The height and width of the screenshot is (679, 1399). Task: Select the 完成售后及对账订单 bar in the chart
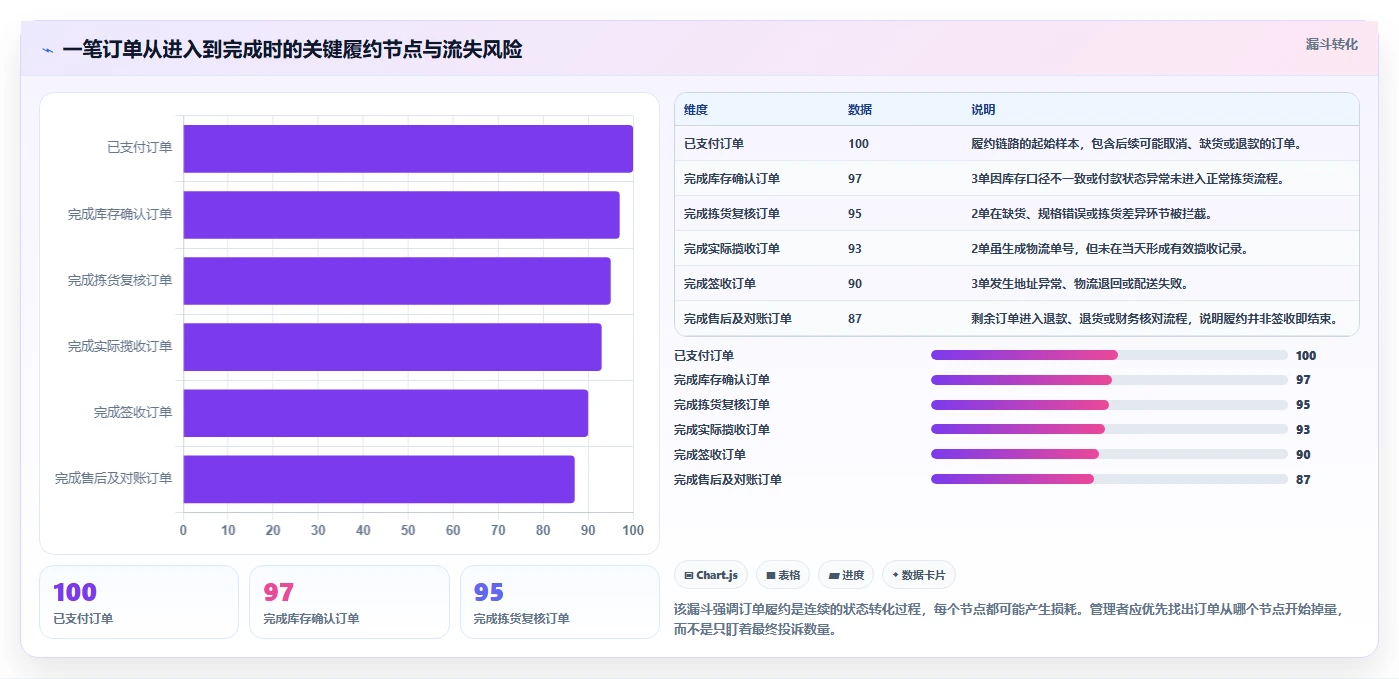(x=379, y=478)
